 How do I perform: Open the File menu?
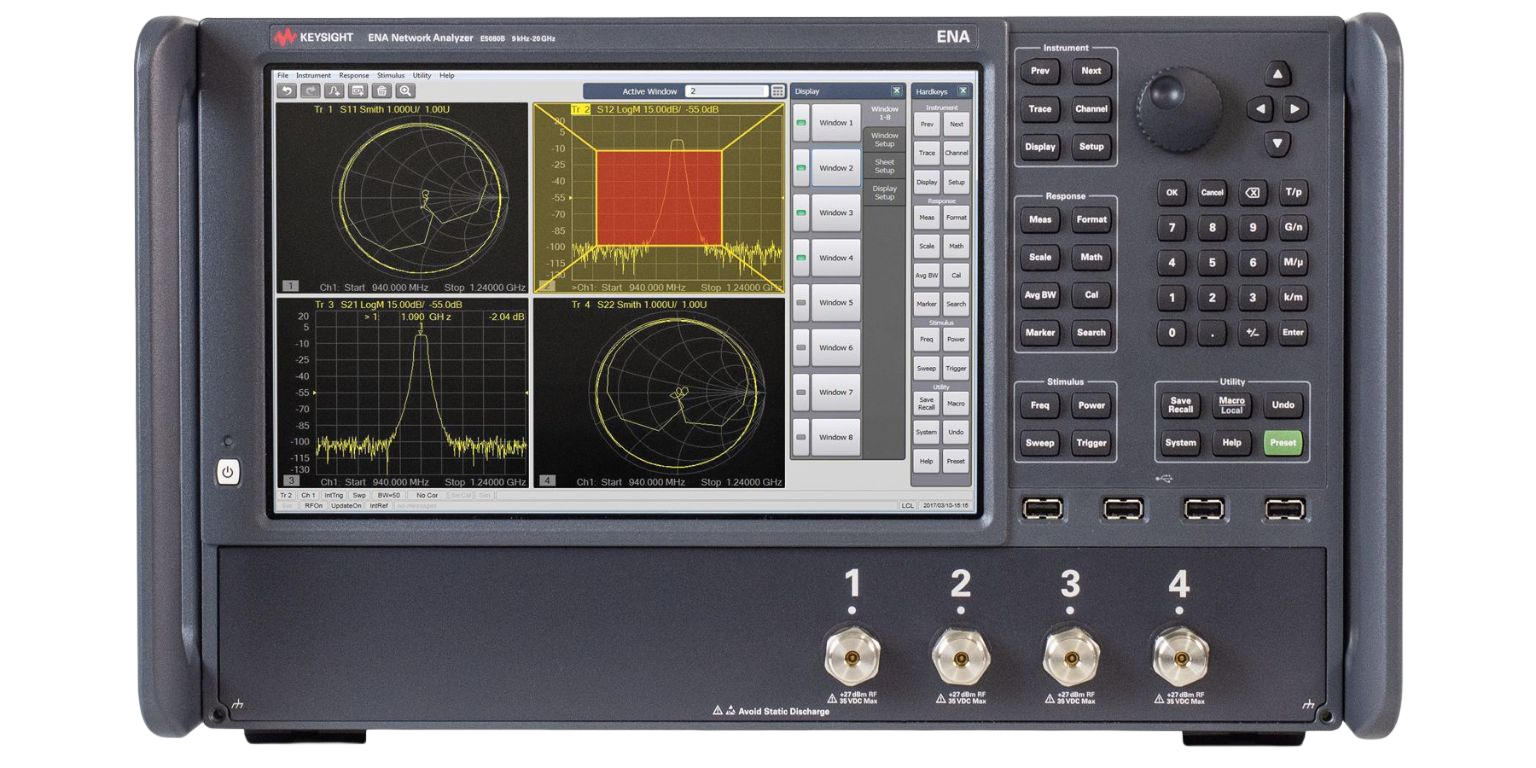(x=283, y=75)
